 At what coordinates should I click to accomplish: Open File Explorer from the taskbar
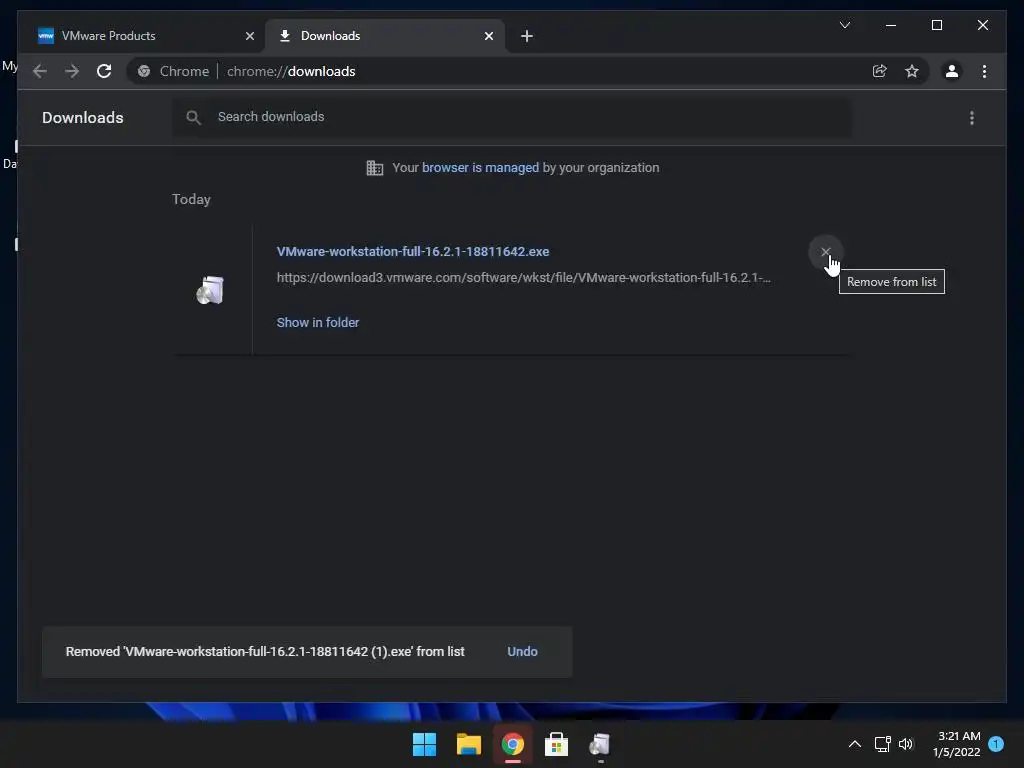468,744
